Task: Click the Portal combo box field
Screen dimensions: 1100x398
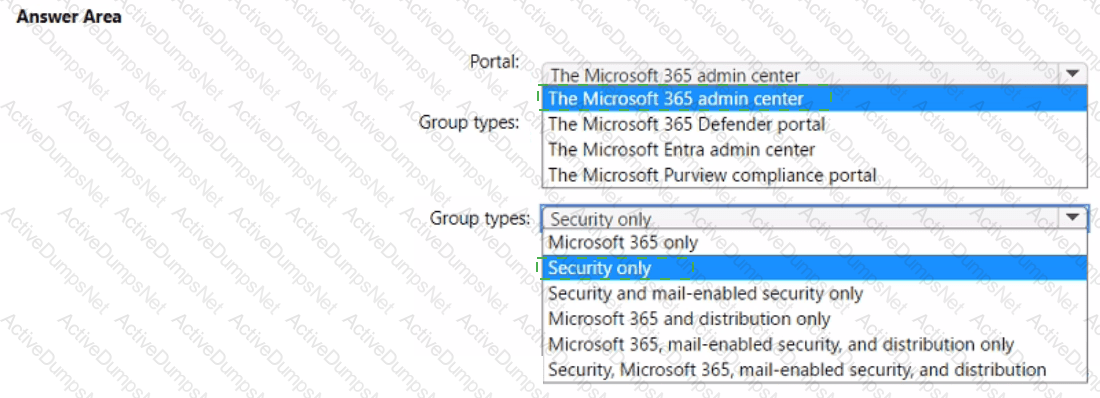Action: [814, 74]
